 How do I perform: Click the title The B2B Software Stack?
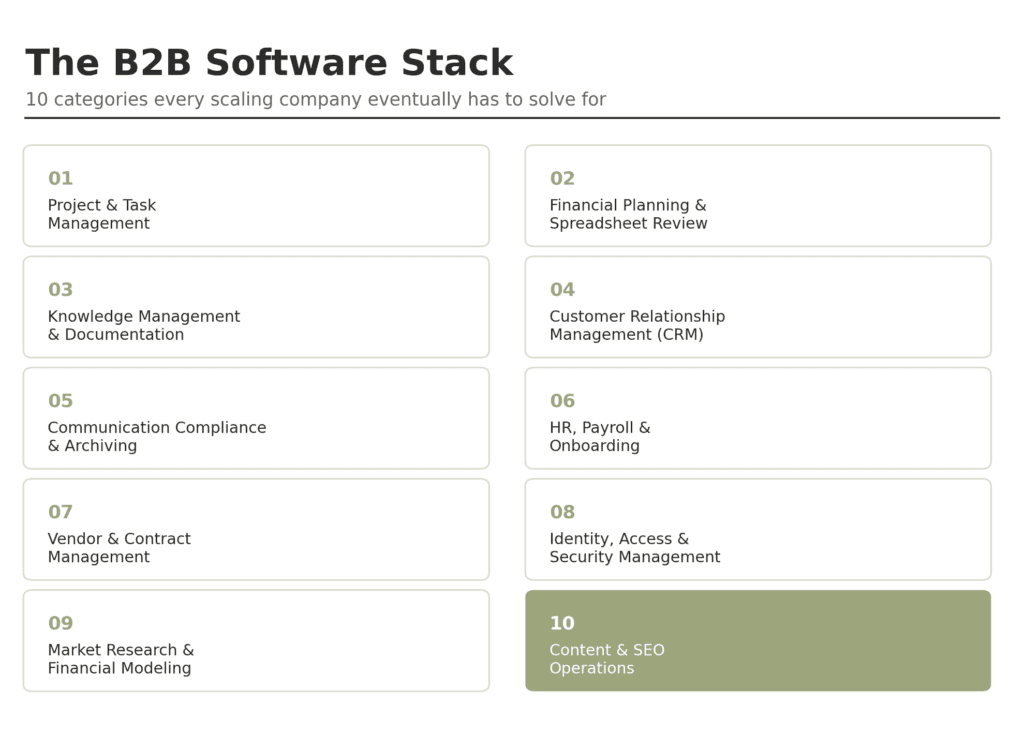269,63
